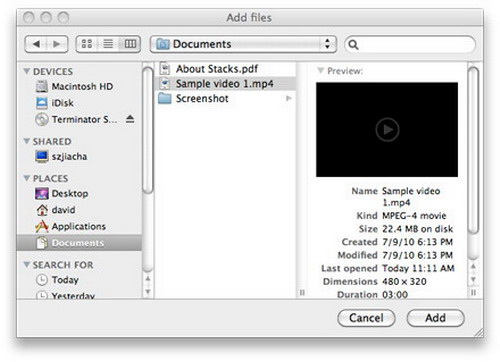This screenshot has height=362, width=500.
Task: Click the Applications icon
Action: 42,226
